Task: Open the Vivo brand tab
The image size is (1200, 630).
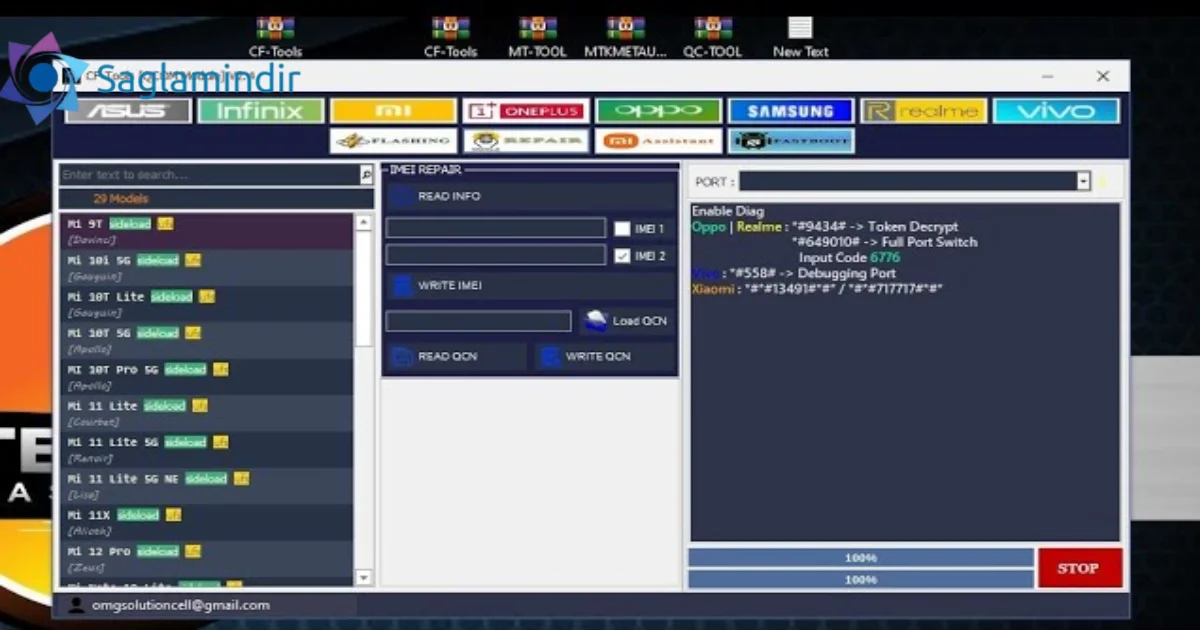Action: pos(1056,111)
